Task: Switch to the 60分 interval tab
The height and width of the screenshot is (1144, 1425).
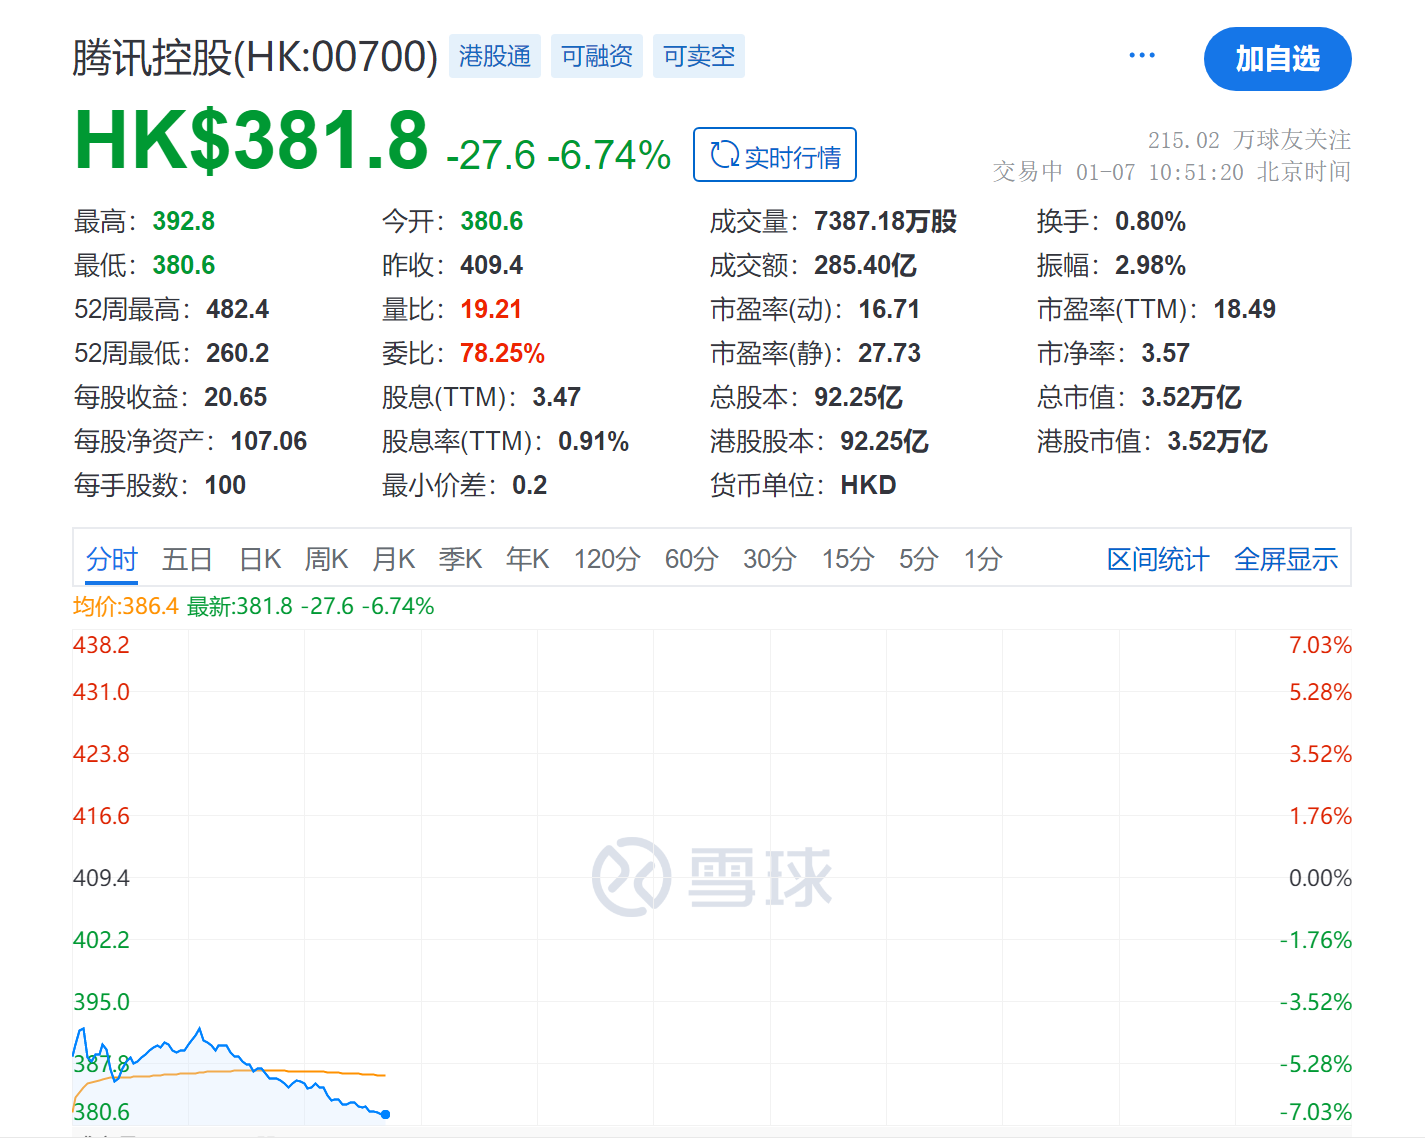Action: [691, 559]
